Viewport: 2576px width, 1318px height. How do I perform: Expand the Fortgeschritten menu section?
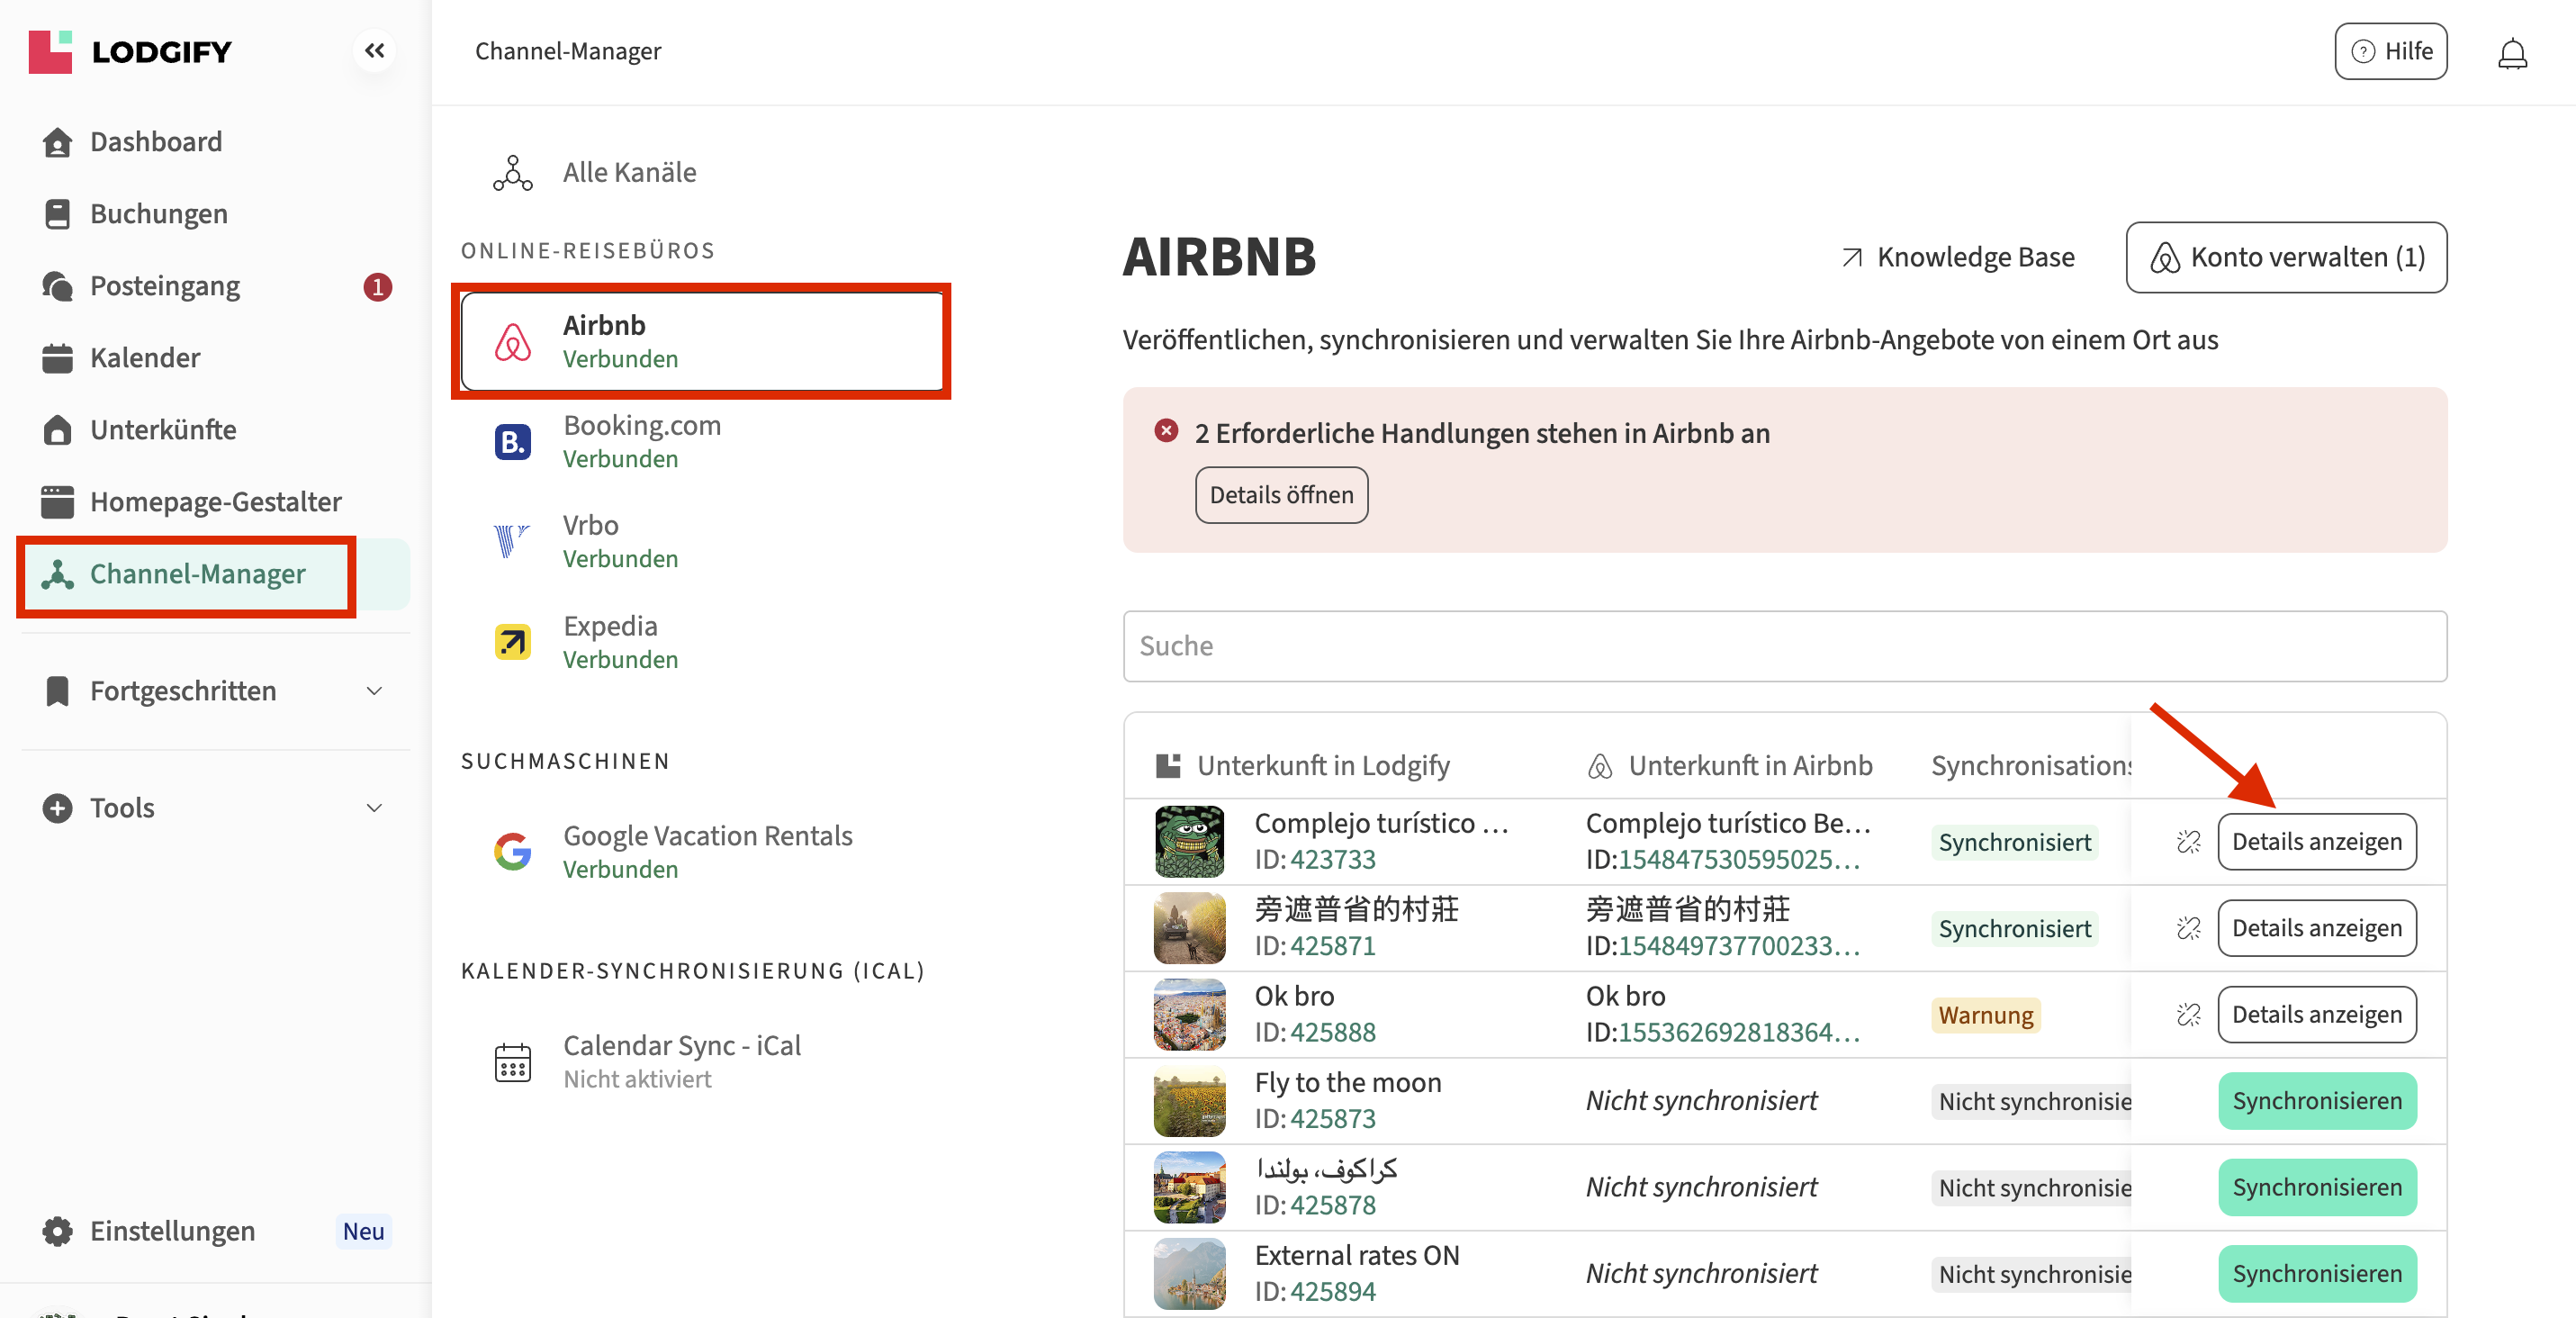point(374,691)
